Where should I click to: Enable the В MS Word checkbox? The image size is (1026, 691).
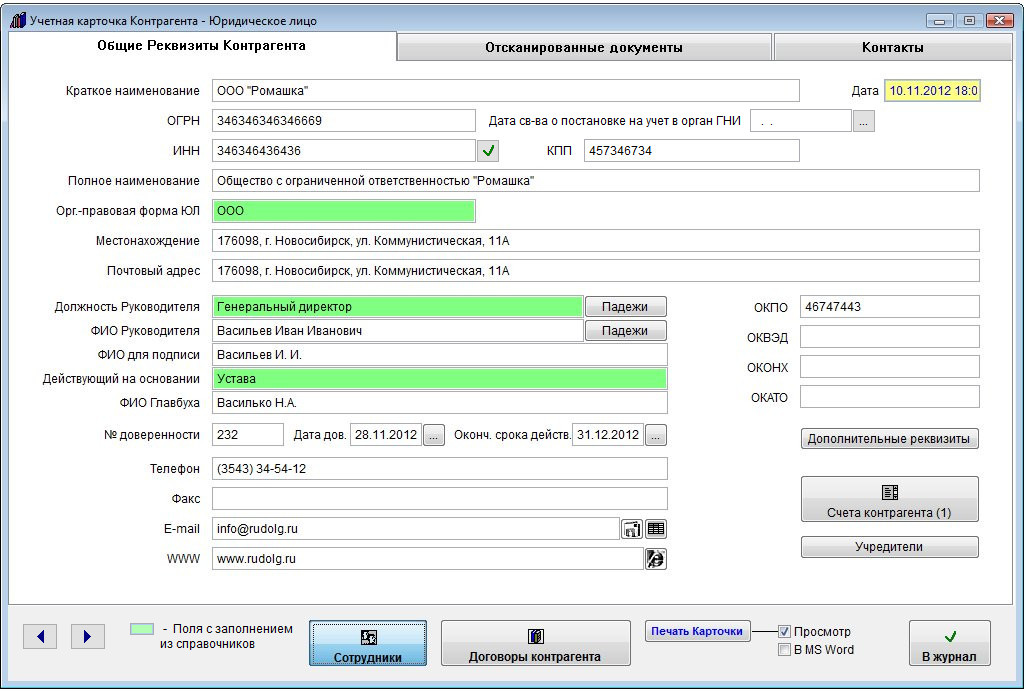pyautogui.click(x=785, y=650)
